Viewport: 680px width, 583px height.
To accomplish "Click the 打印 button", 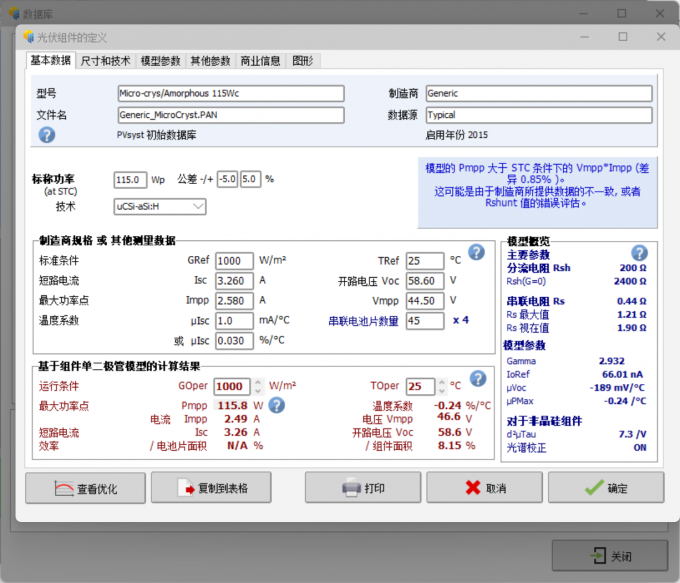I will tap(363, 488).
